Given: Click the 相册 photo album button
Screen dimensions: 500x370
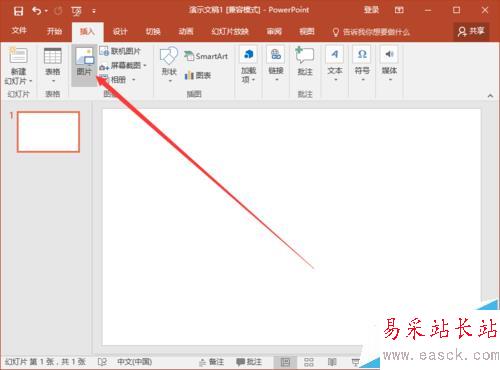Looking at the screenshot, I should click(x=113, y=80).
